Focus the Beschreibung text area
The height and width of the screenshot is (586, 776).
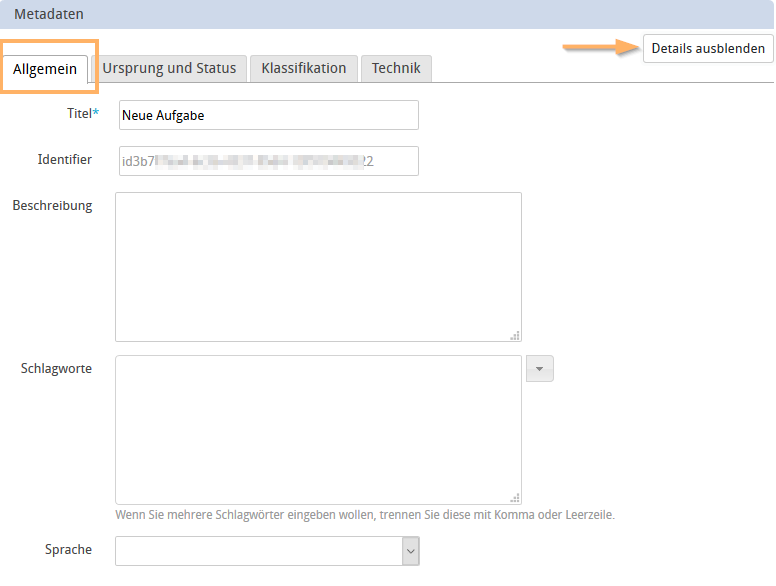(318, 267)
